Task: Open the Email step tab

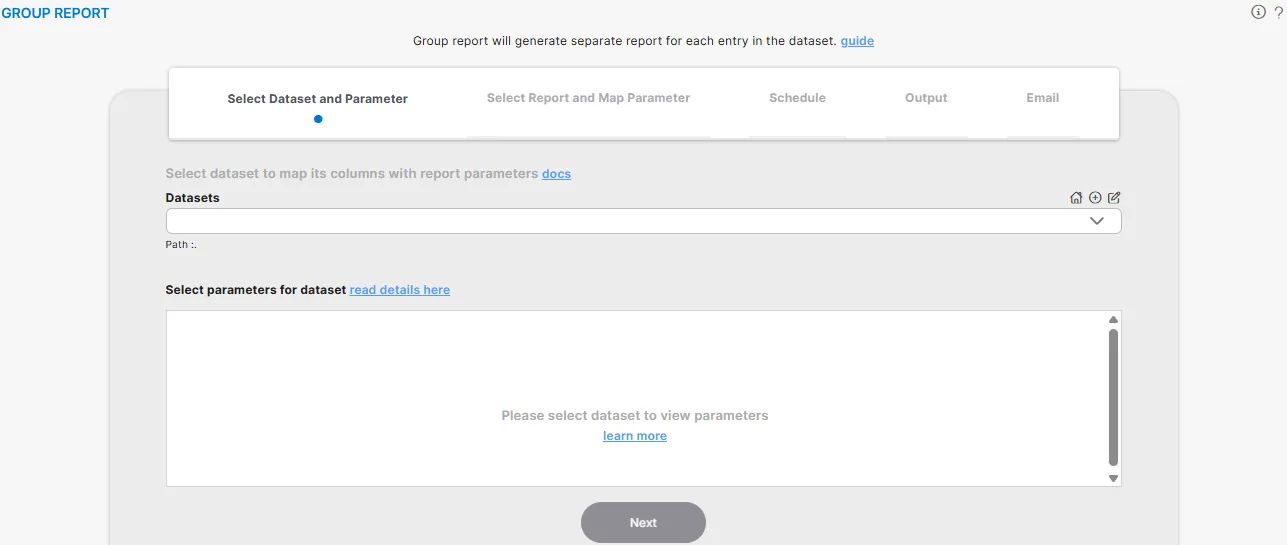Action: 1042,98
